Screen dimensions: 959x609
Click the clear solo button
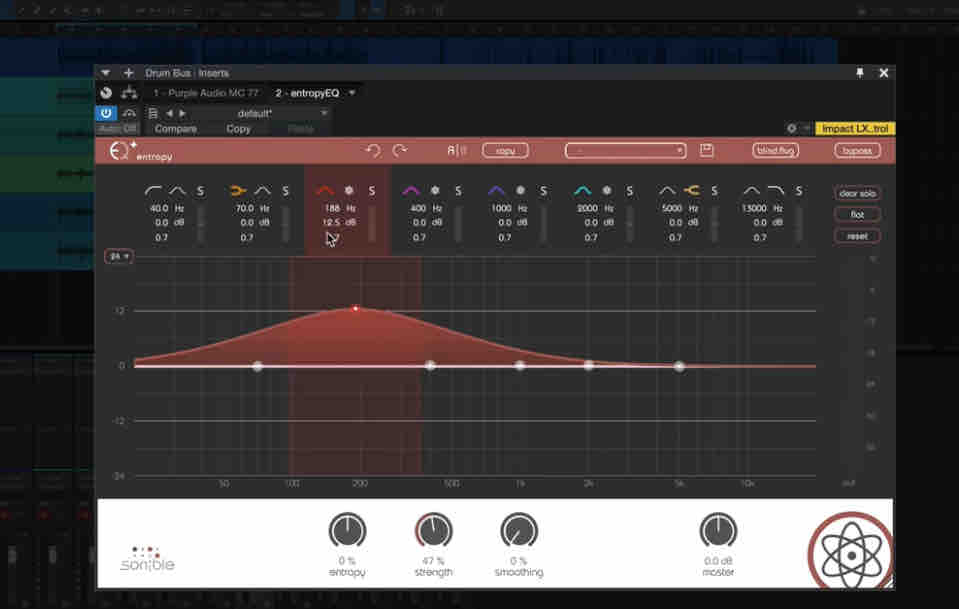(x=855, y=191)
